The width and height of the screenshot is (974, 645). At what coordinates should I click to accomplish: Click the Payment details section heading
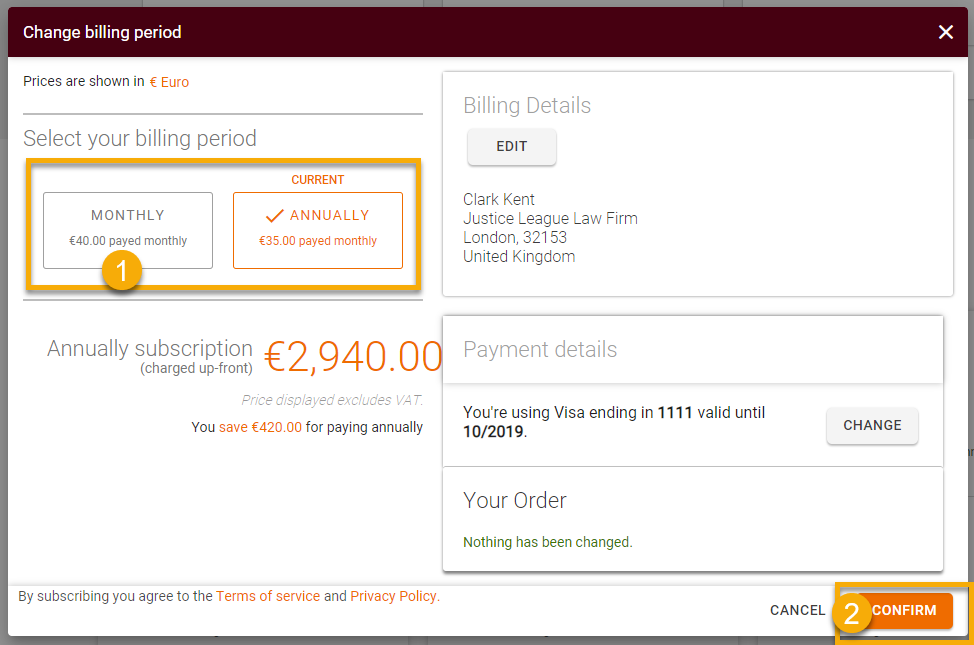(x=540, y=349)
